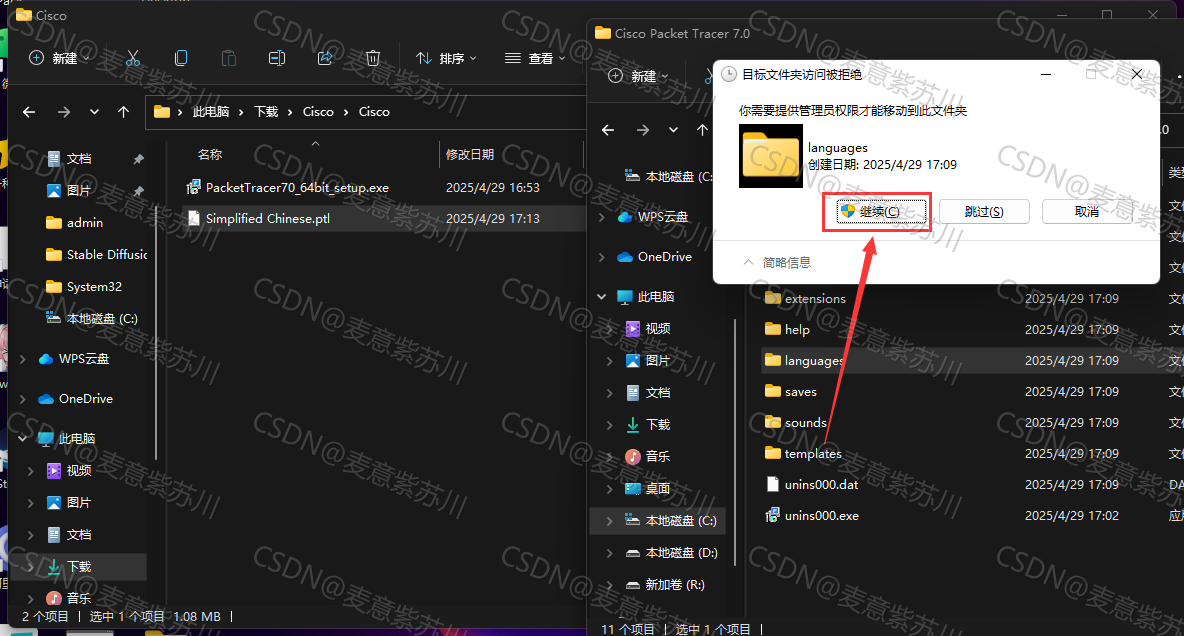Open the 新建 menu in the Packet Tracer window
Screen dimensions: 1184x636
pyautogui.click(x=638, y=76)
